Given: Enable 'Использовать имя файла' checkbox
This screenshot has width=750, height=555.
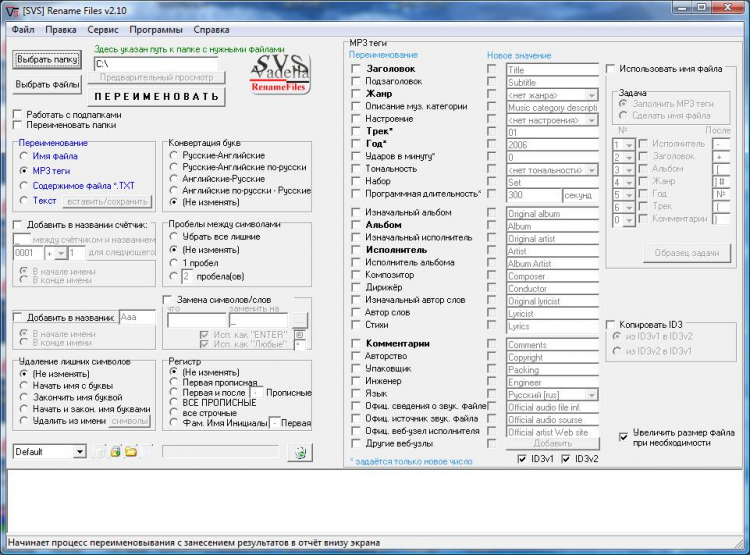Looking at the screenshot, I should coord(610,69).
